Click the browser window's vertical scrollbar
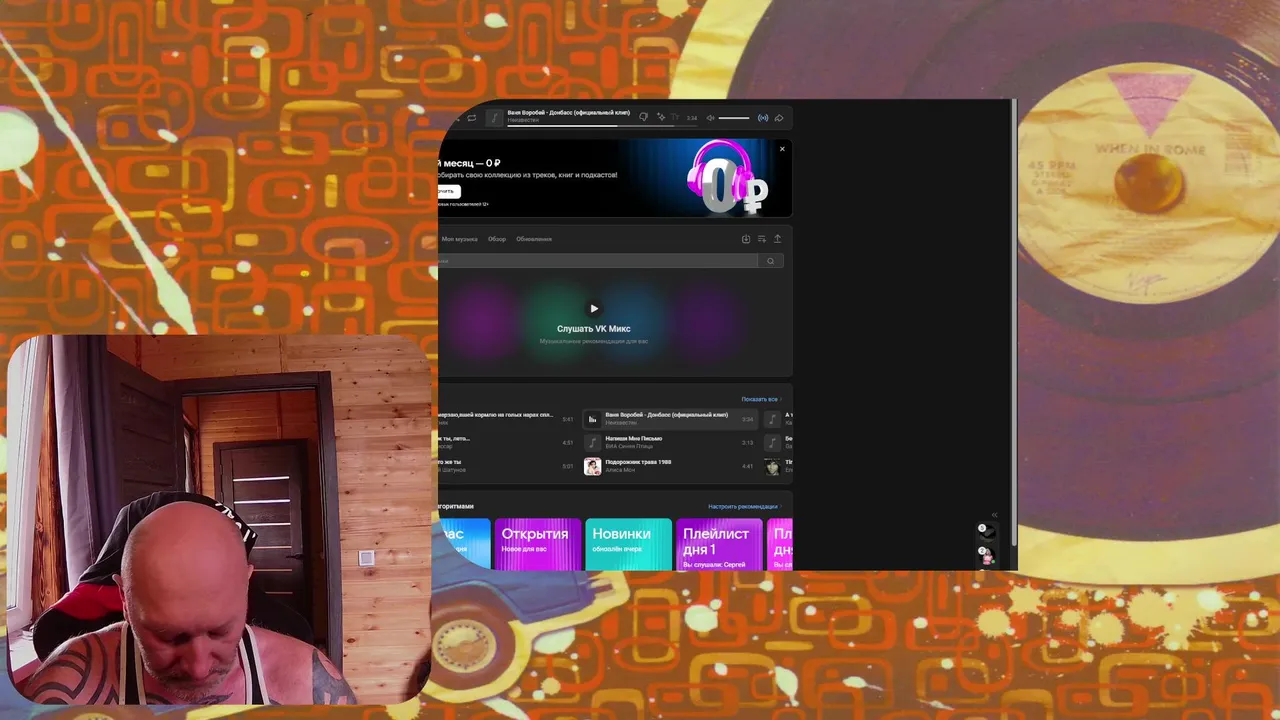Screen dimensions: 1280x720 pyautogui.click(x=1014, y=322)
